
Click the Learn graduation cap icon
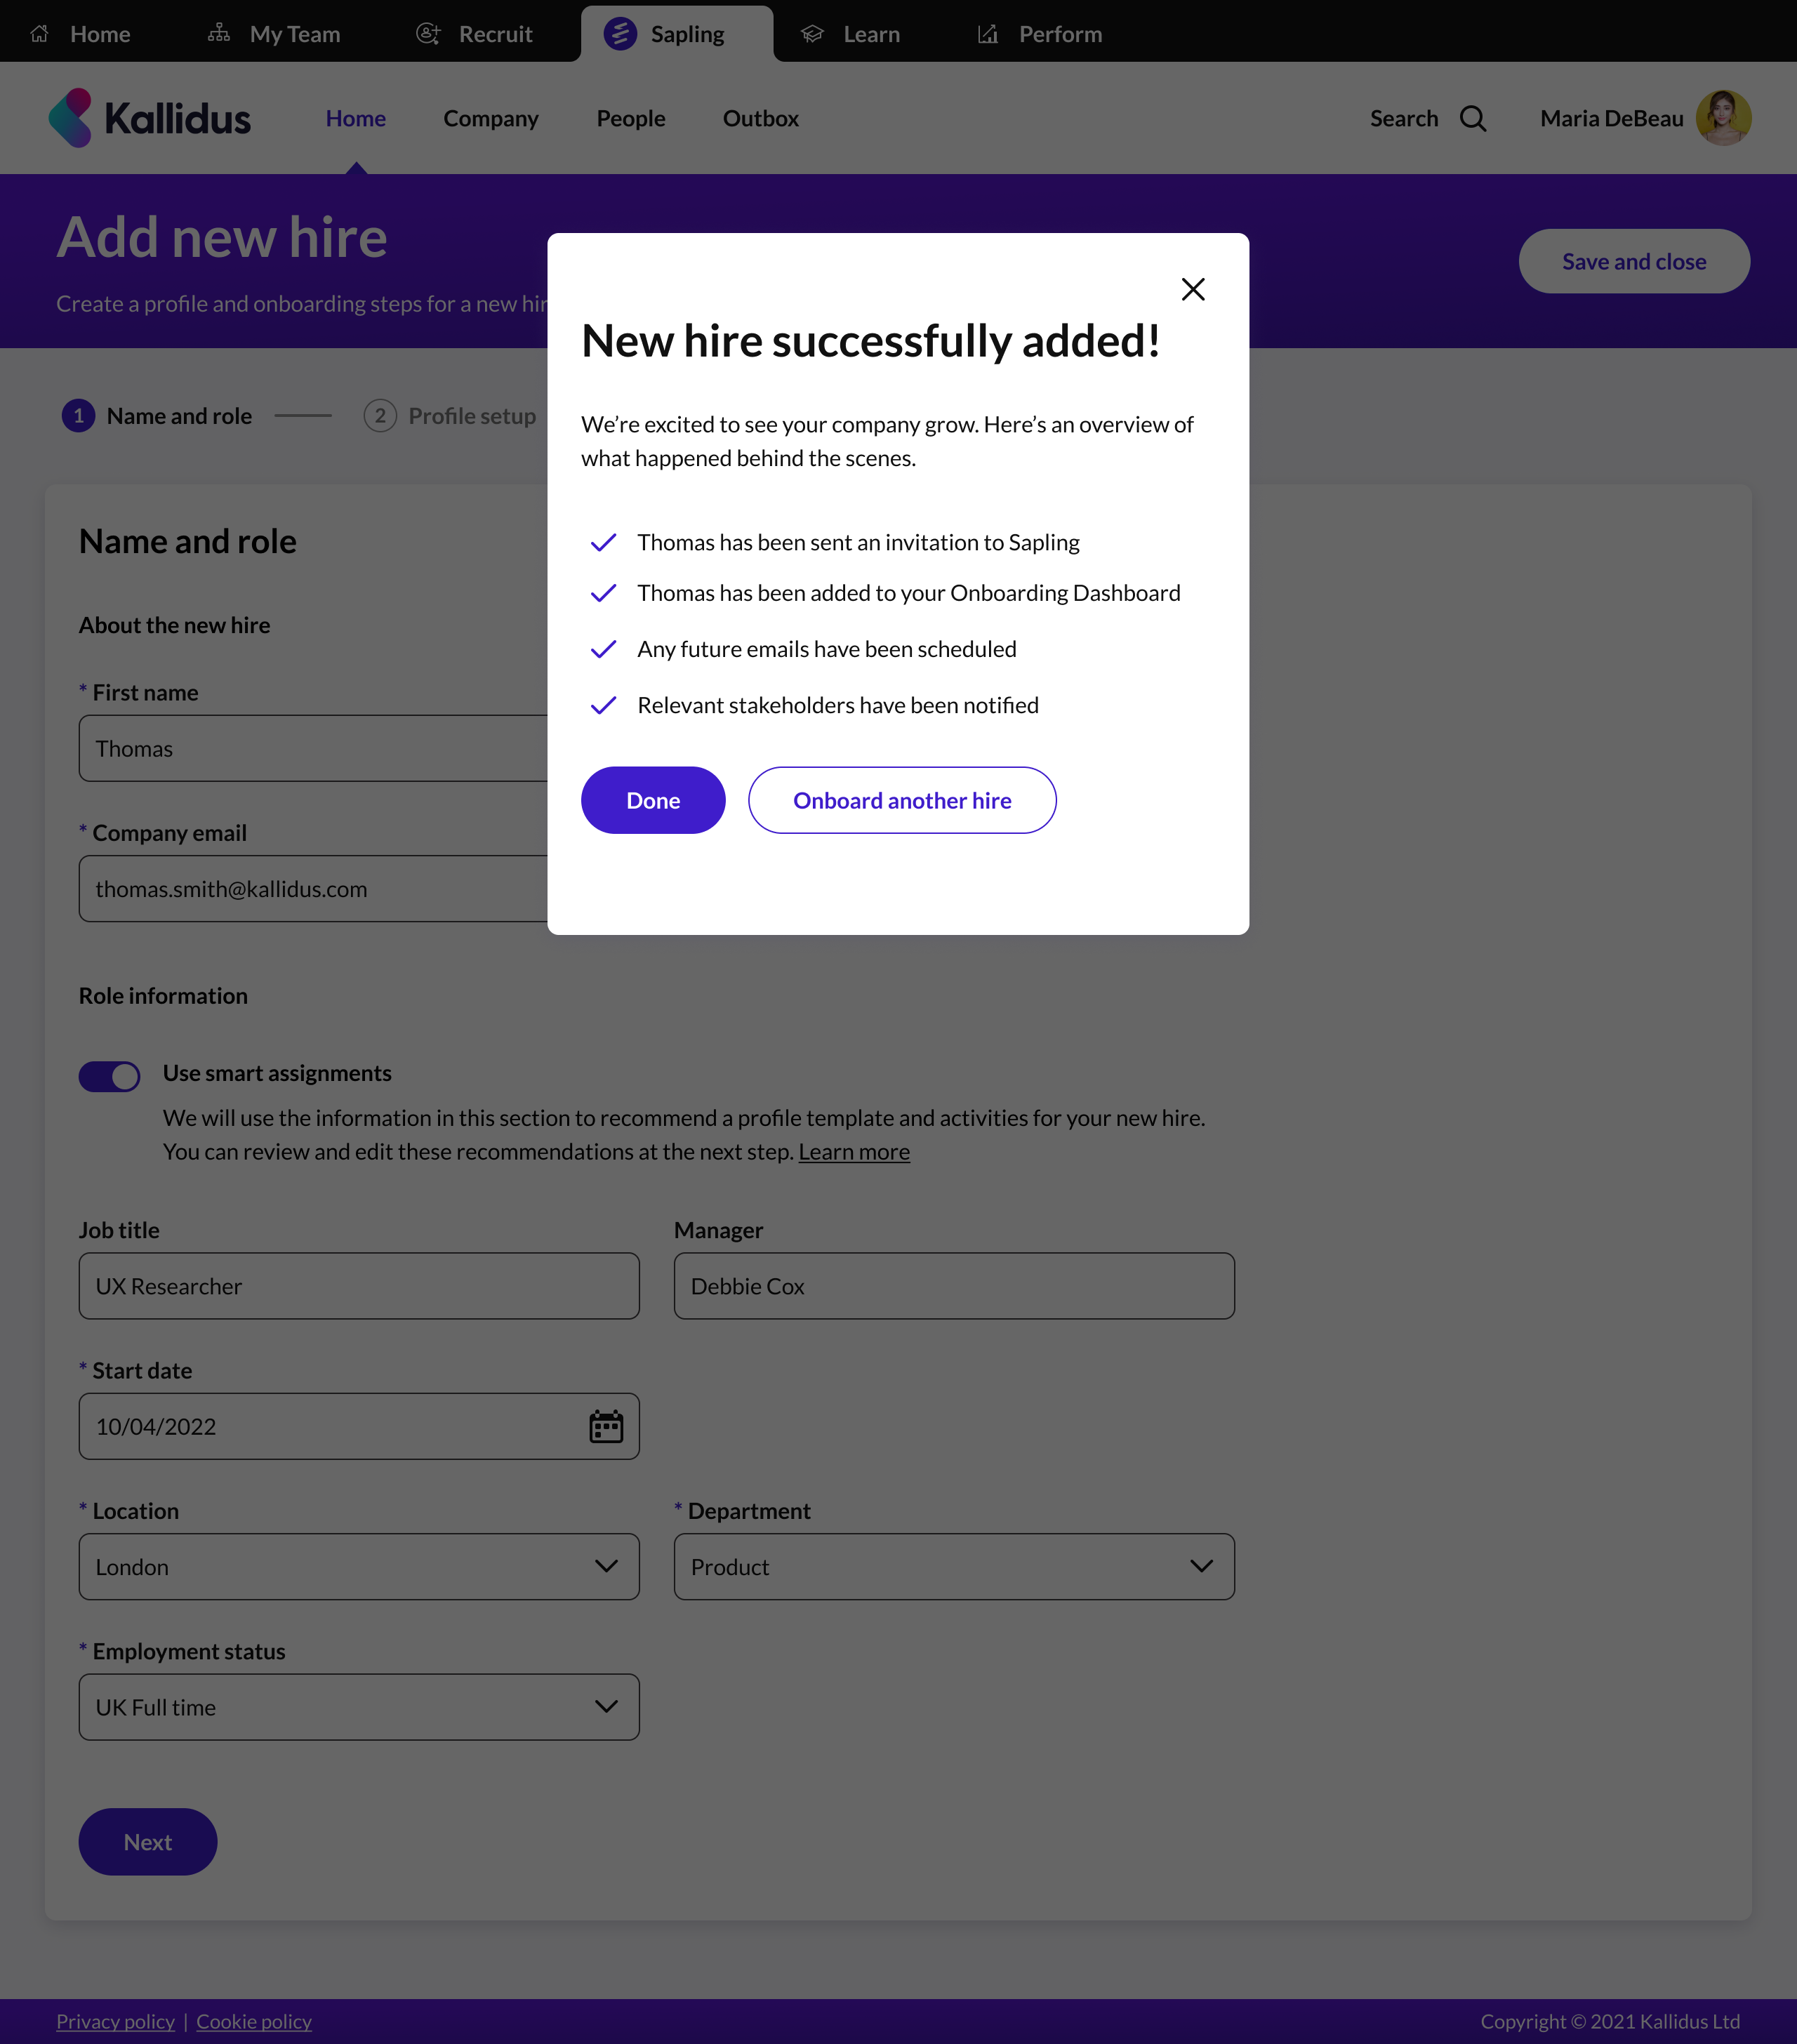pos(812,34)
